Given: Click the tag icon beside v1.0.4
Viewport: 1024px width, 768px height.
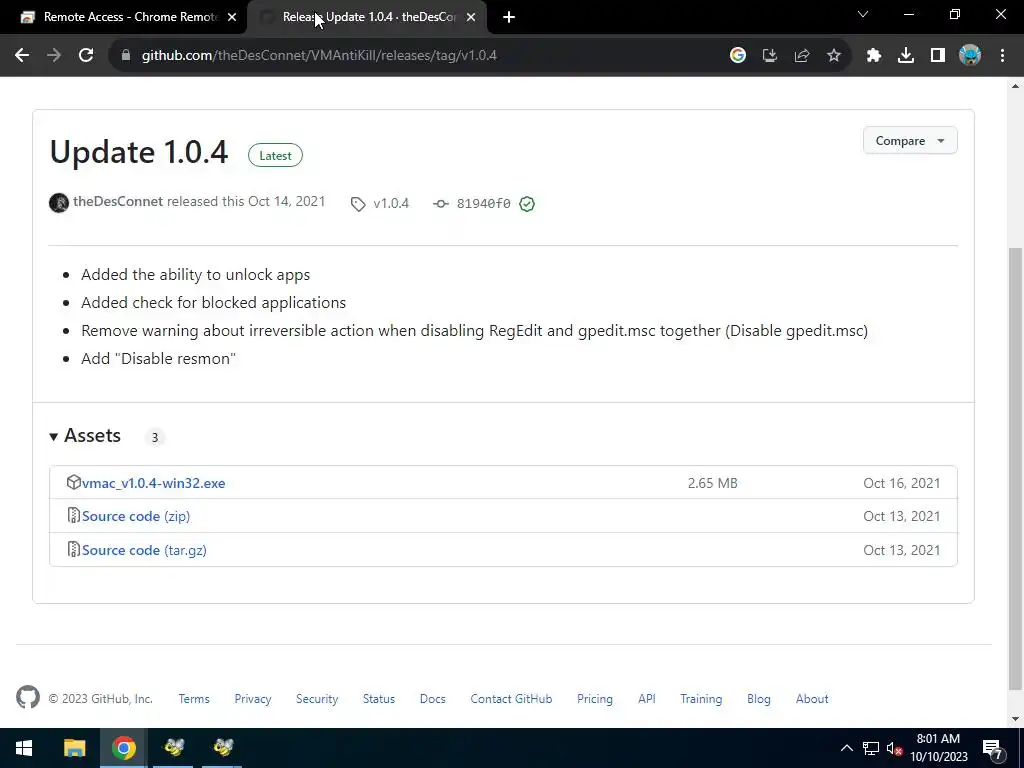Looking at the screenshot, I should pyautogui.click(x=358, y=204).
